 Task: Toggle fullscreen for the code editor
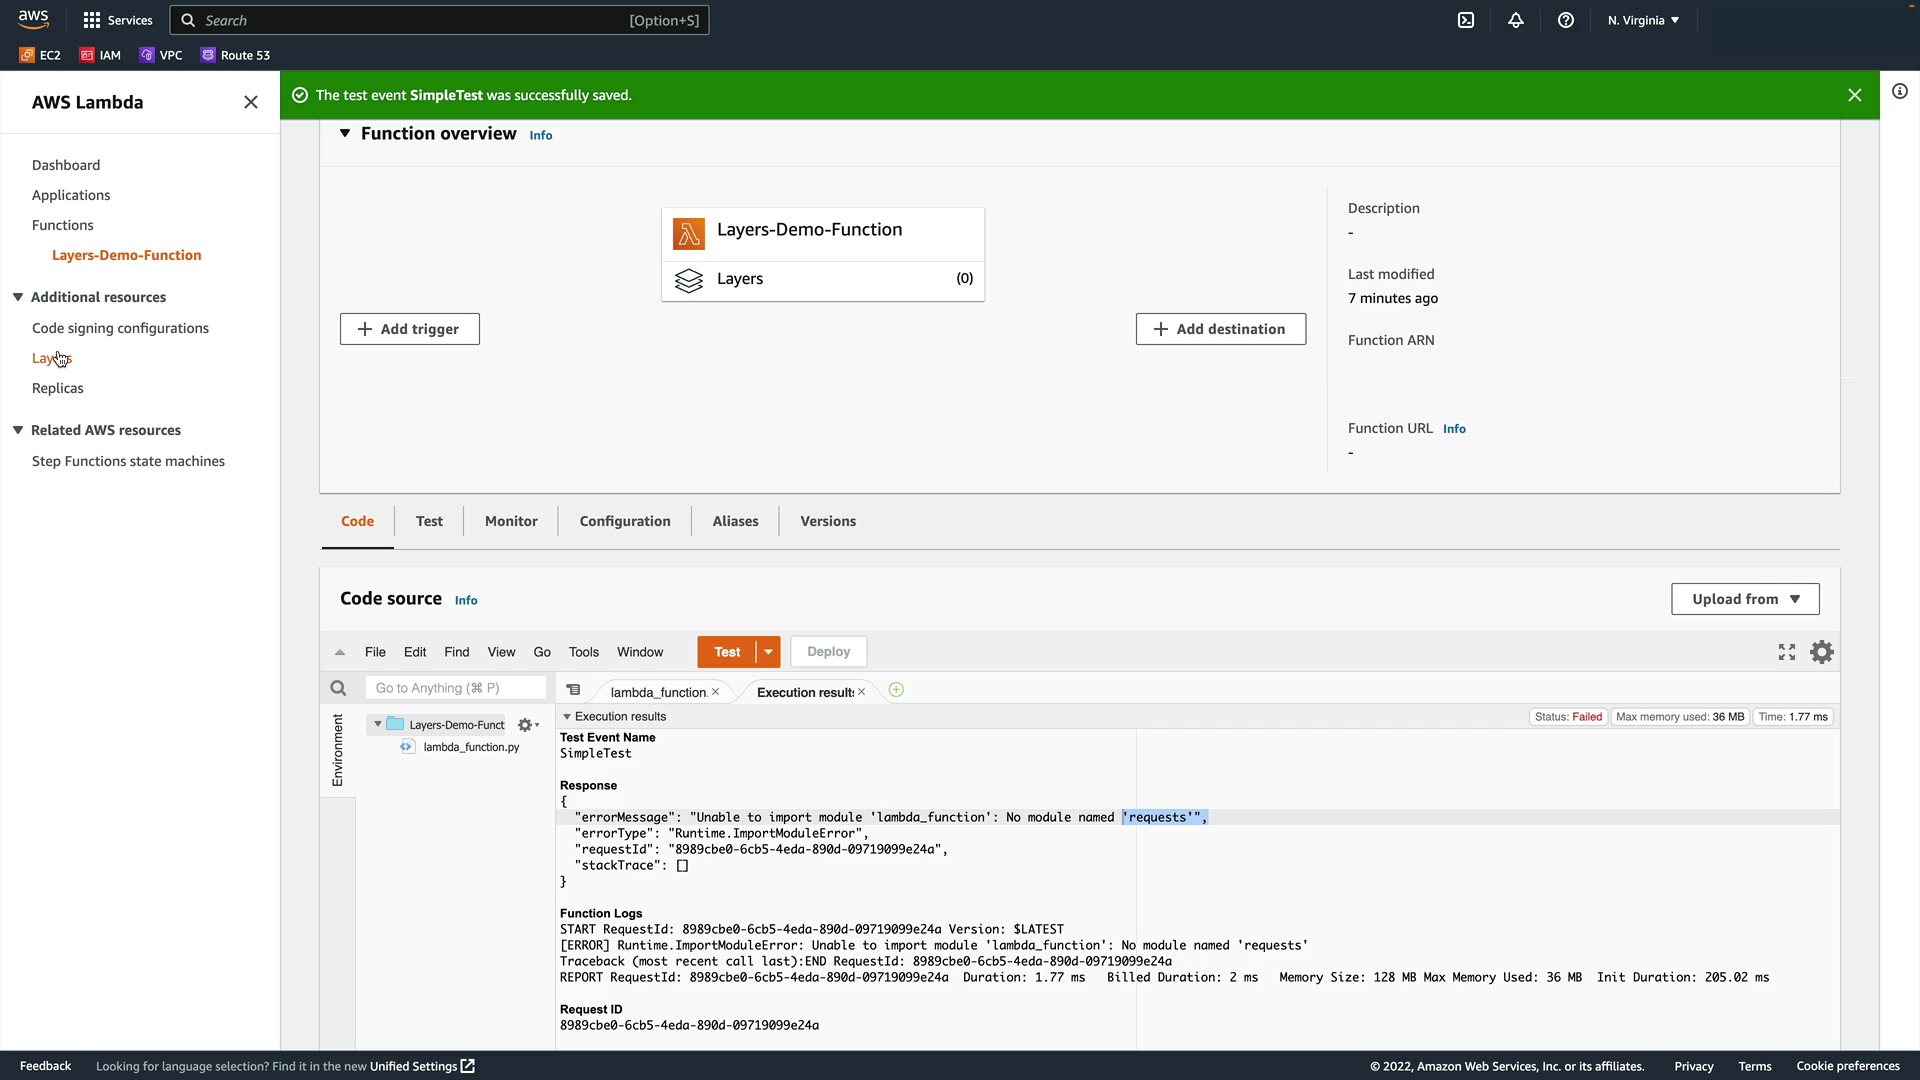point(1787,652)
